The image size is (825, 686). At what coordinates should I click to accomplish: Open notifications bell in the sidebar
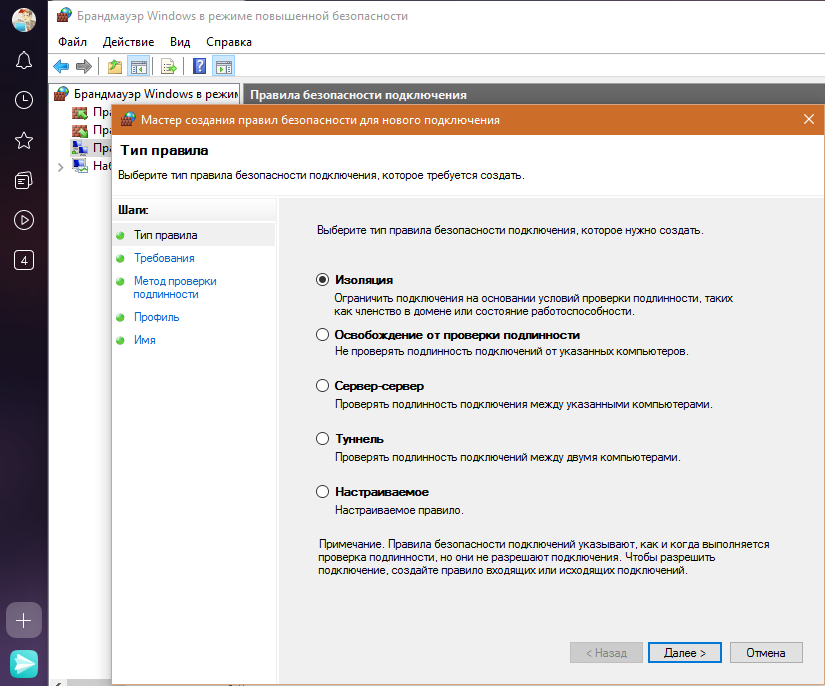pos(24,60)
